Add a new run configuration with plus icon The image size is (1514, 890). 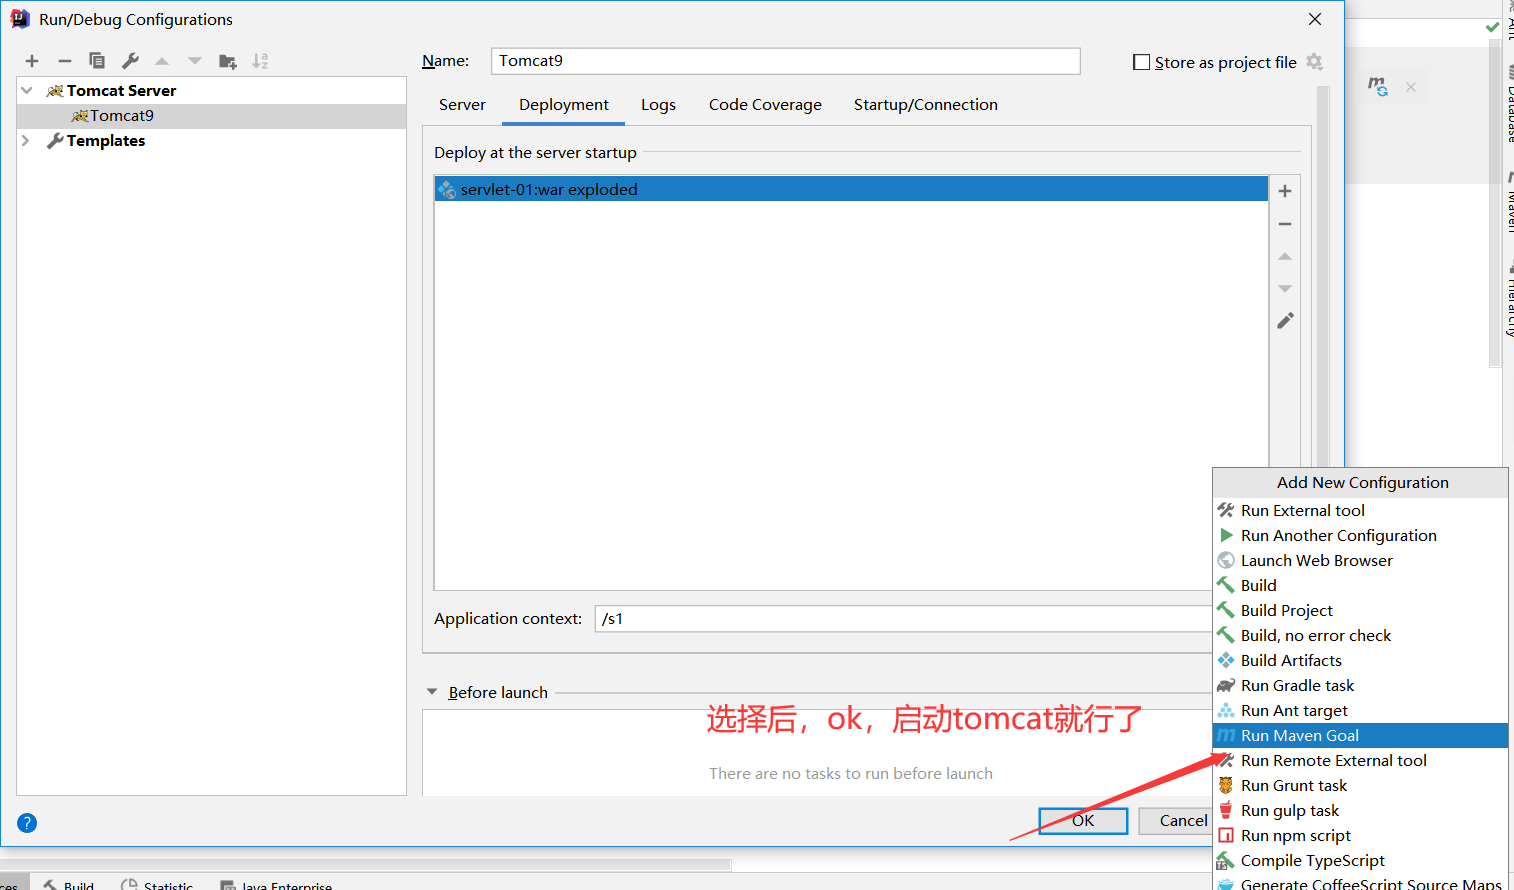click(x=32, y=61)
